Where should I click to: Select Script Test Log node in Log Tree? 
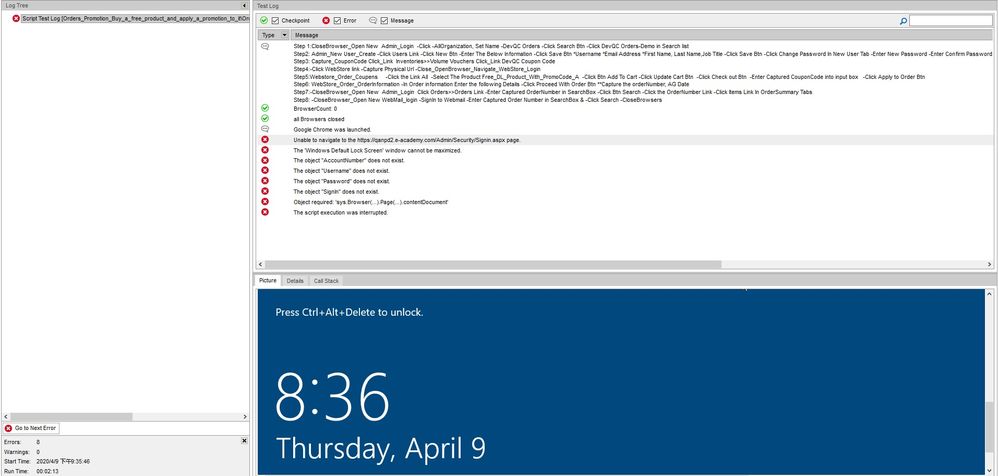click(x=135, y=19)
